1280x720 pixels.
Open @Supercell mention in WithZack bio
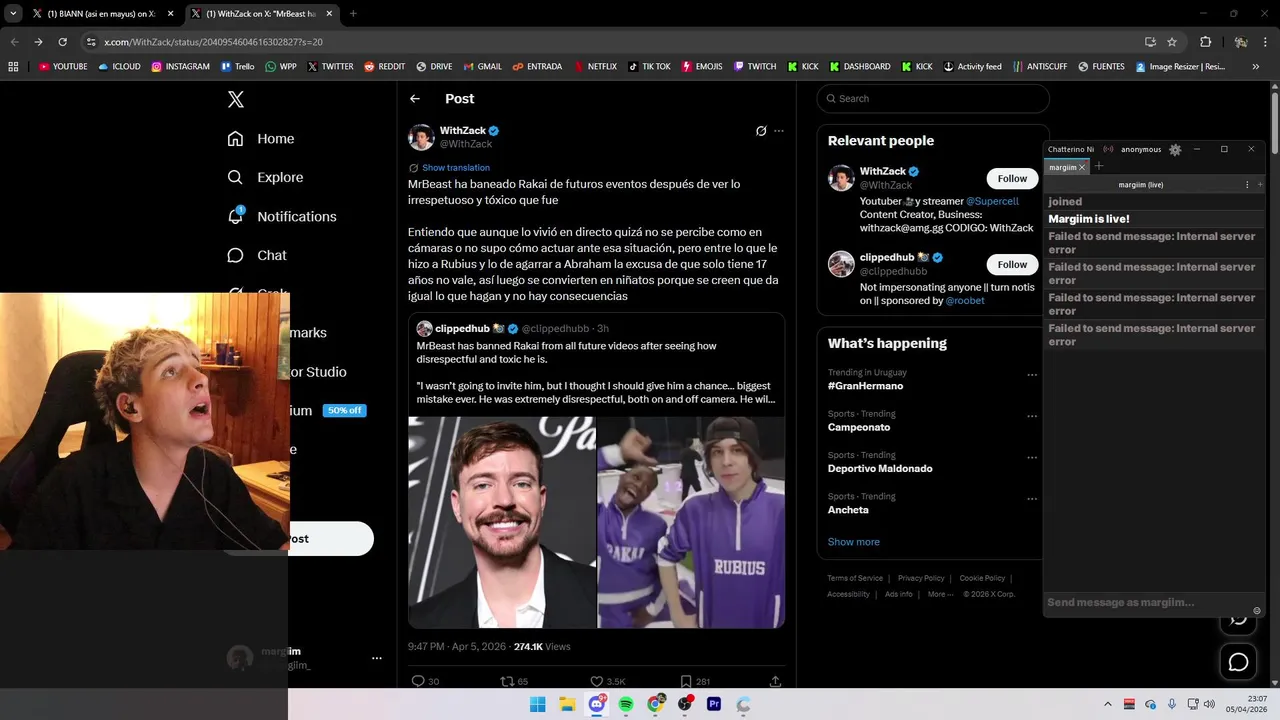click(992, 201)
